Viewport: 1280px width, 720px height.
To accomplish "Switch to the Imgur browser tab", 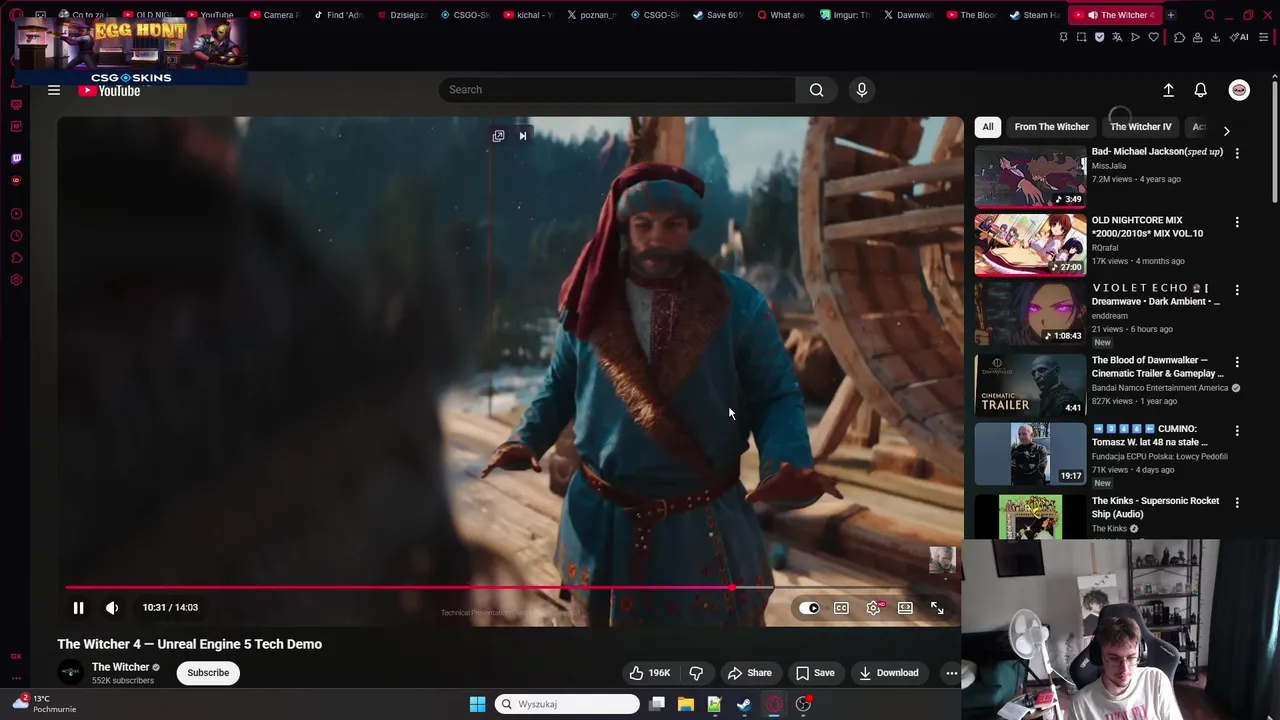I will (x=845, y=15).
